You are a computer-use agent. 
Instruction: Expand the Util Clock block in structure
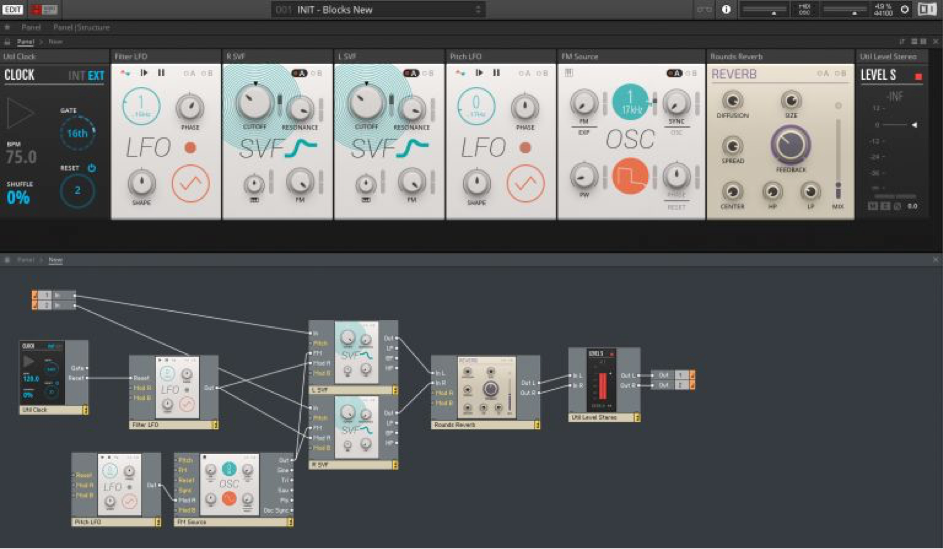point(84,410)
